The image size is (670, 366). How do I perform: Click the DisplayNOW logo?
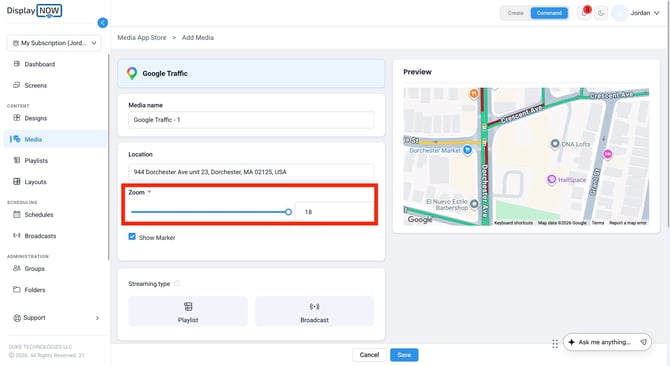click(34, 11)
